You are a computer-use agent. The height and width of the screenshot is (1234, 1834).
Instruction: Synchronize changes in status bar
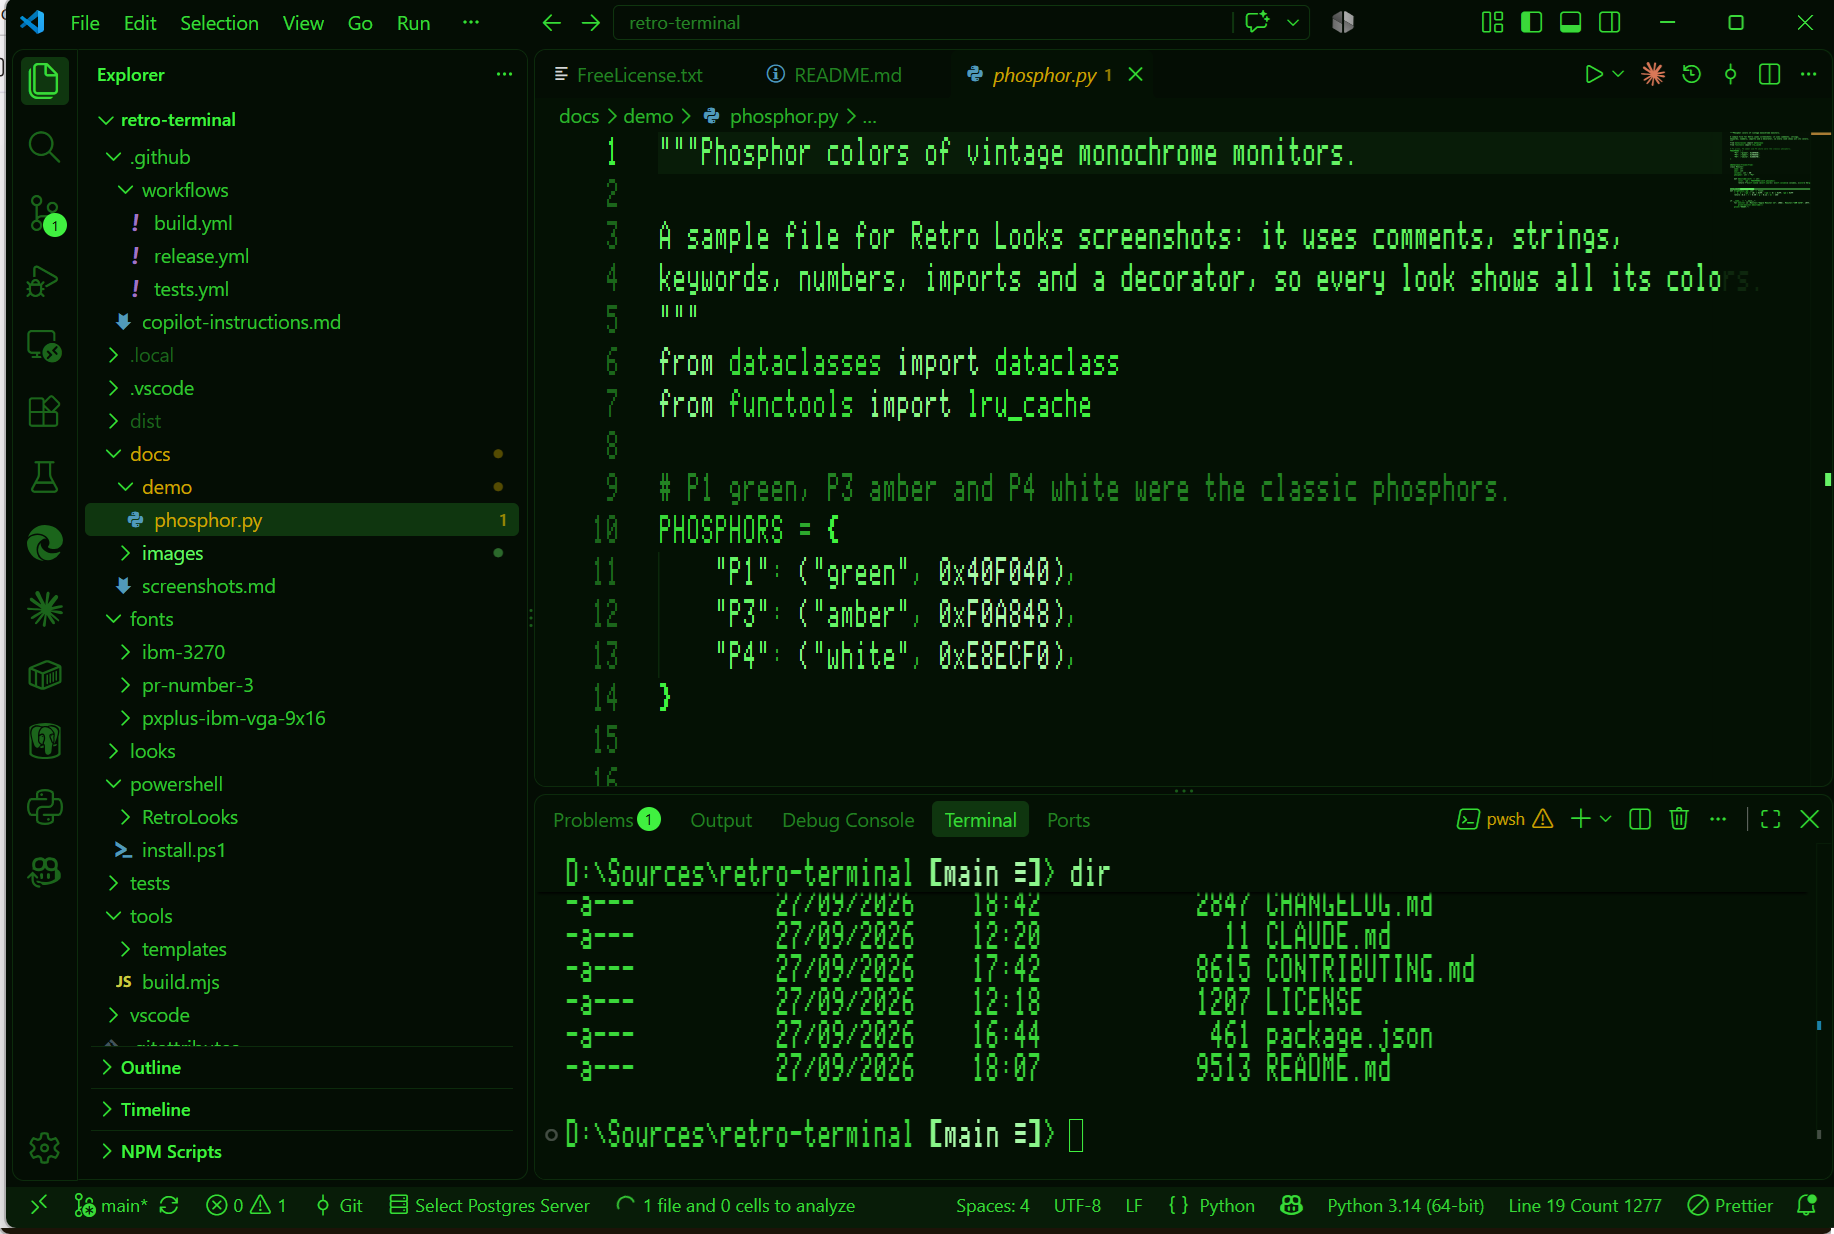(x=169, y=1205)
